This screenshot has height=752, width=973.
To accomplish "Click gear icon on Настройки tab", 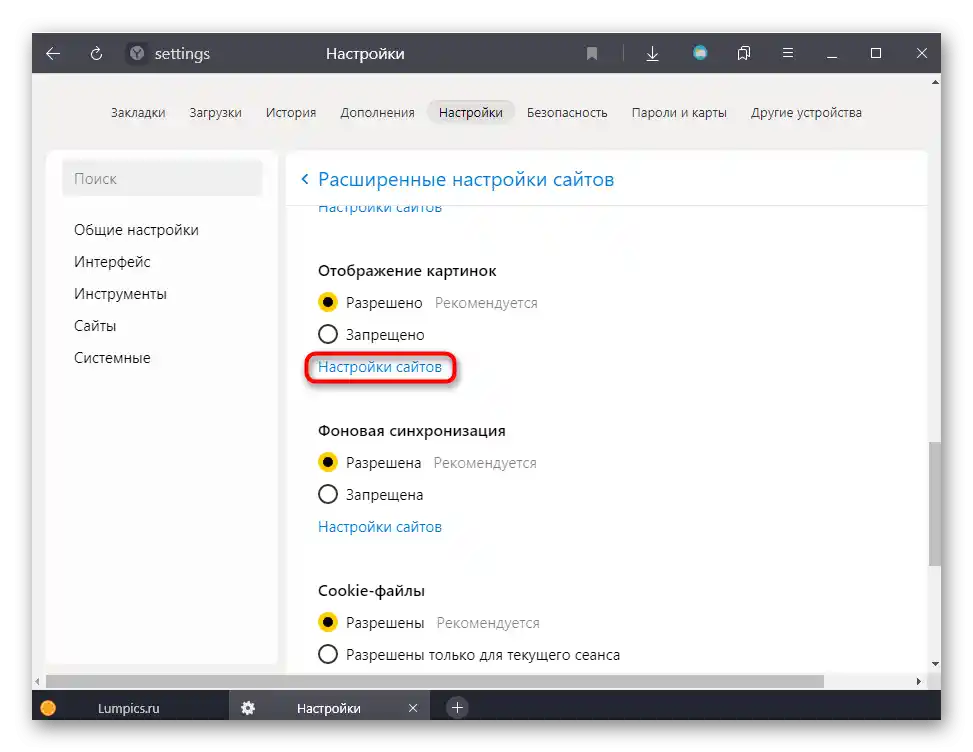I will point(248,708).
